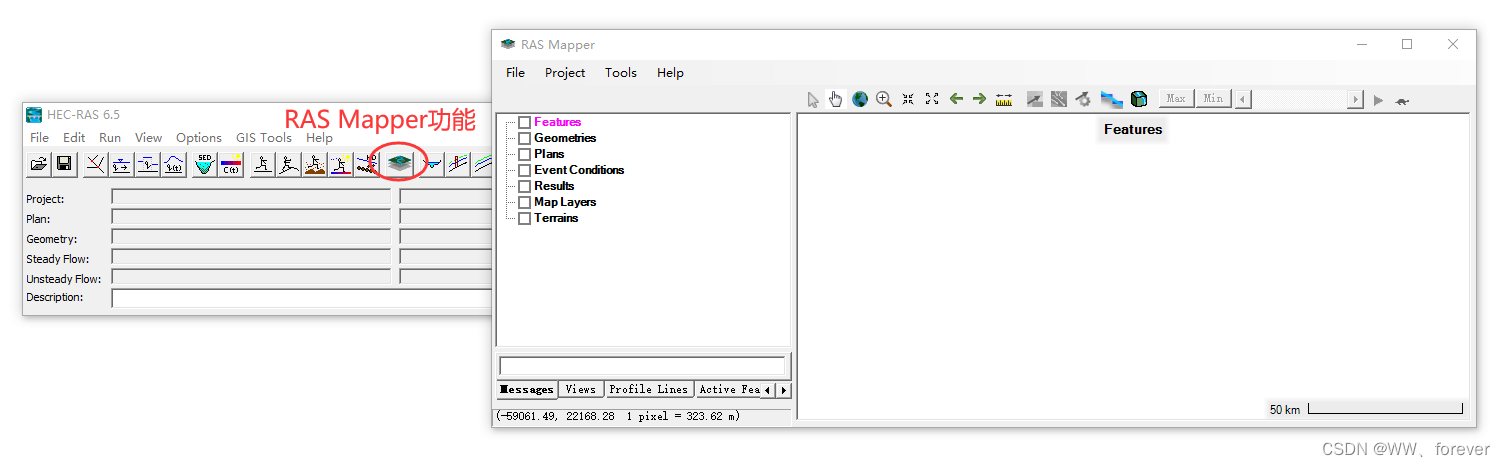Image resolution: width=1505 pixels, height=467 pixels.
Task: Switch to the Profile Lines tab
Action: 649,390
